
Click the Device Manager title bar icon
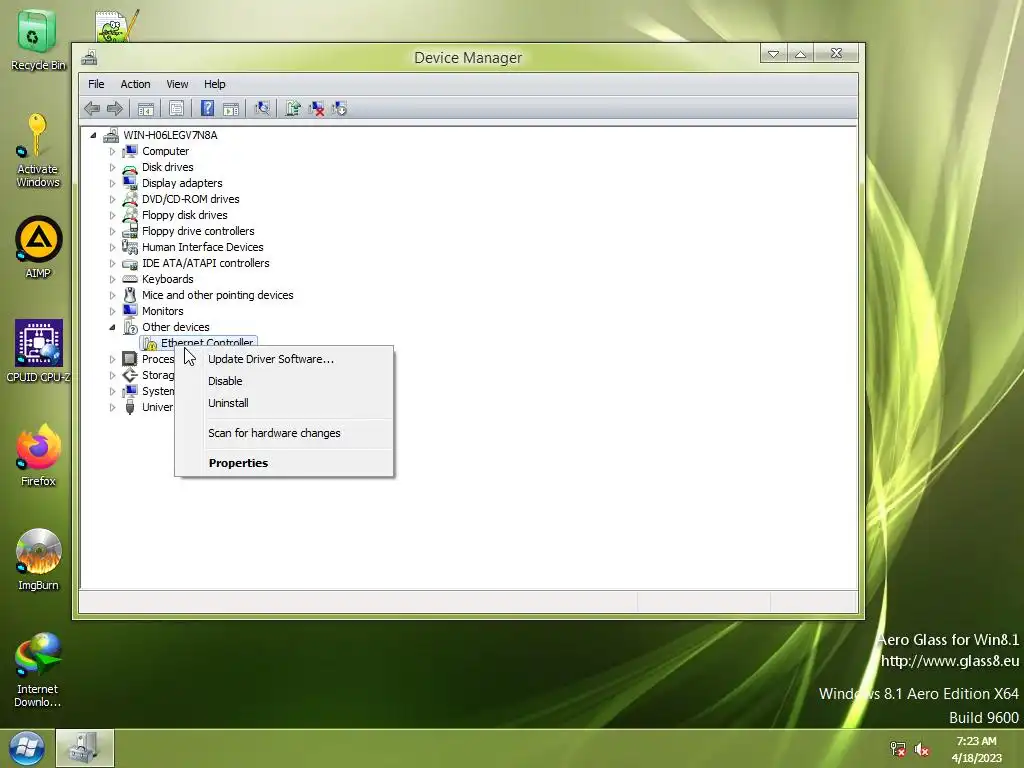[x=89, y=57]
